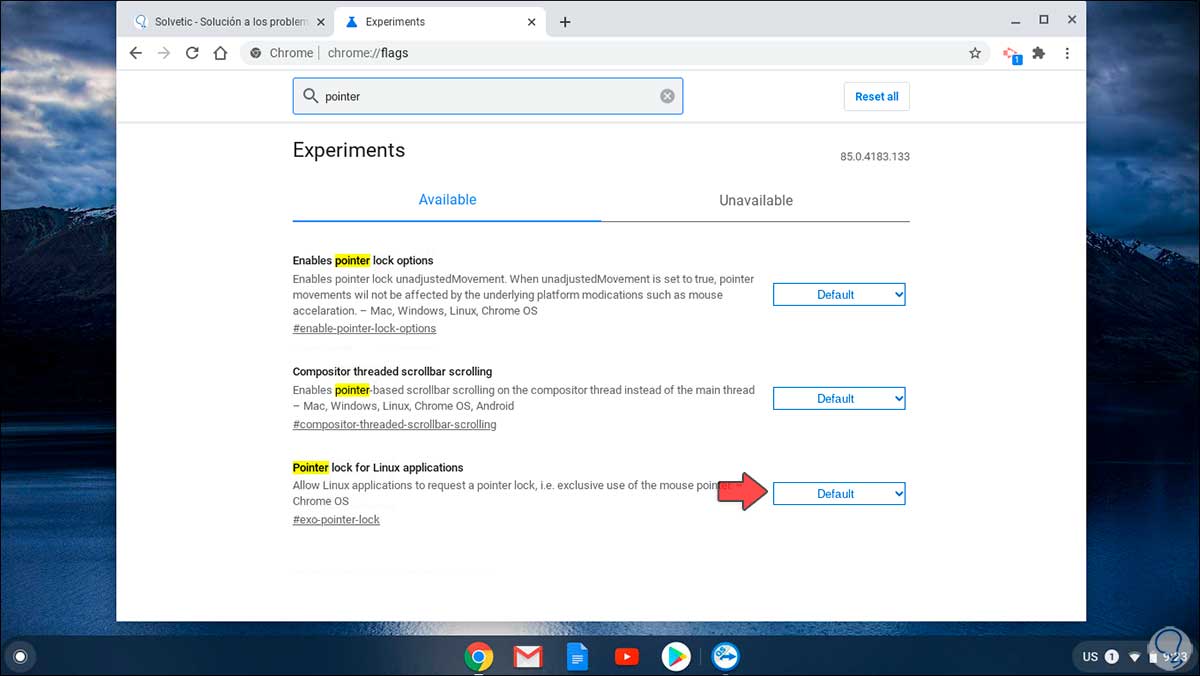Click the Enables pointer lock options title
The height and width of the screenshot is (676, 1200).
coord(363,260)
